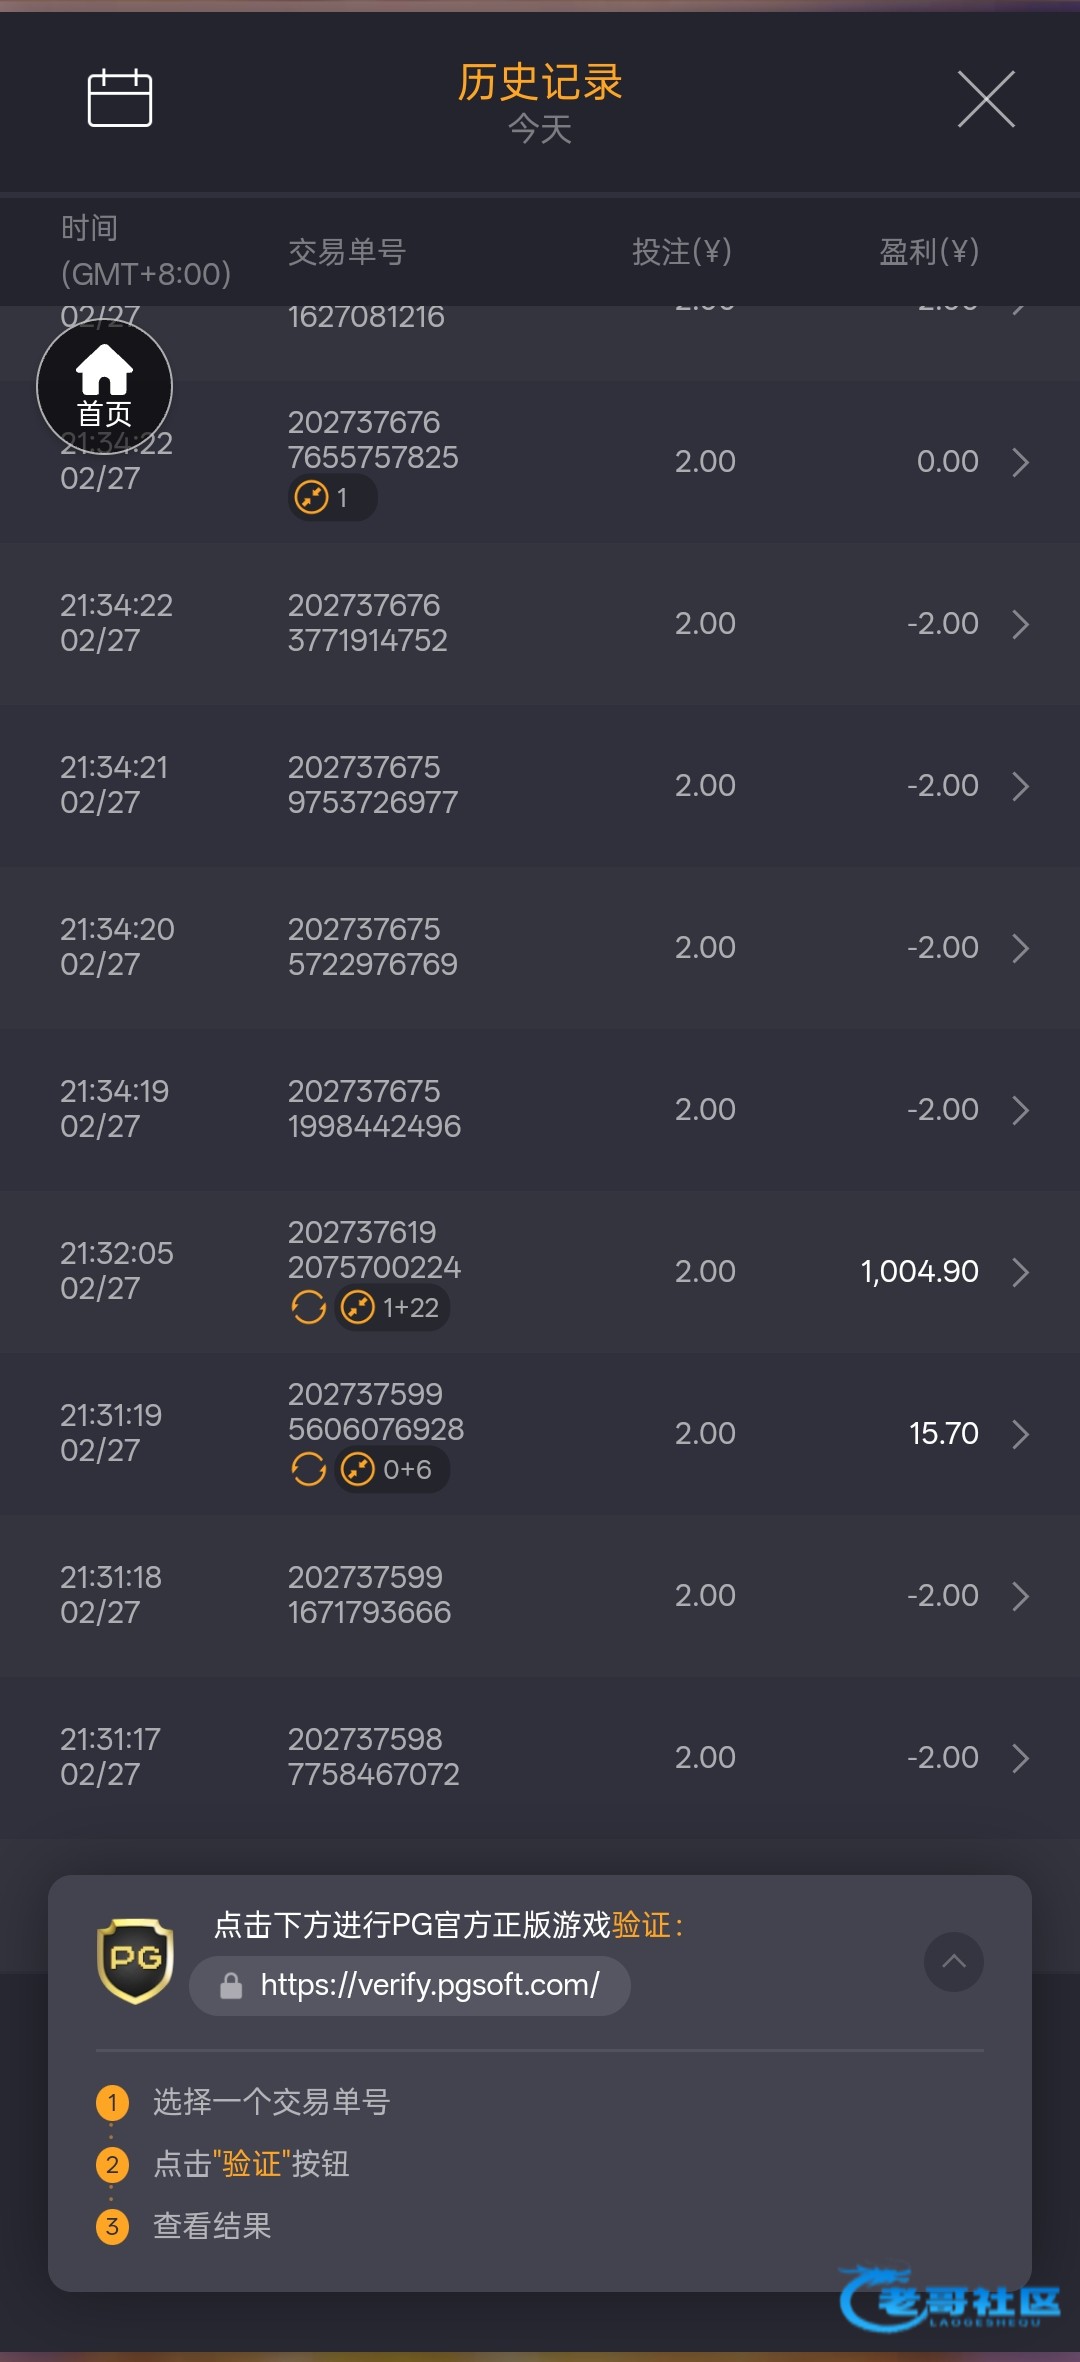Select transaction 202737598 7758467072
Image resolution: width=1080 pixels, height=2362 pixels.
pos(373,1757)
